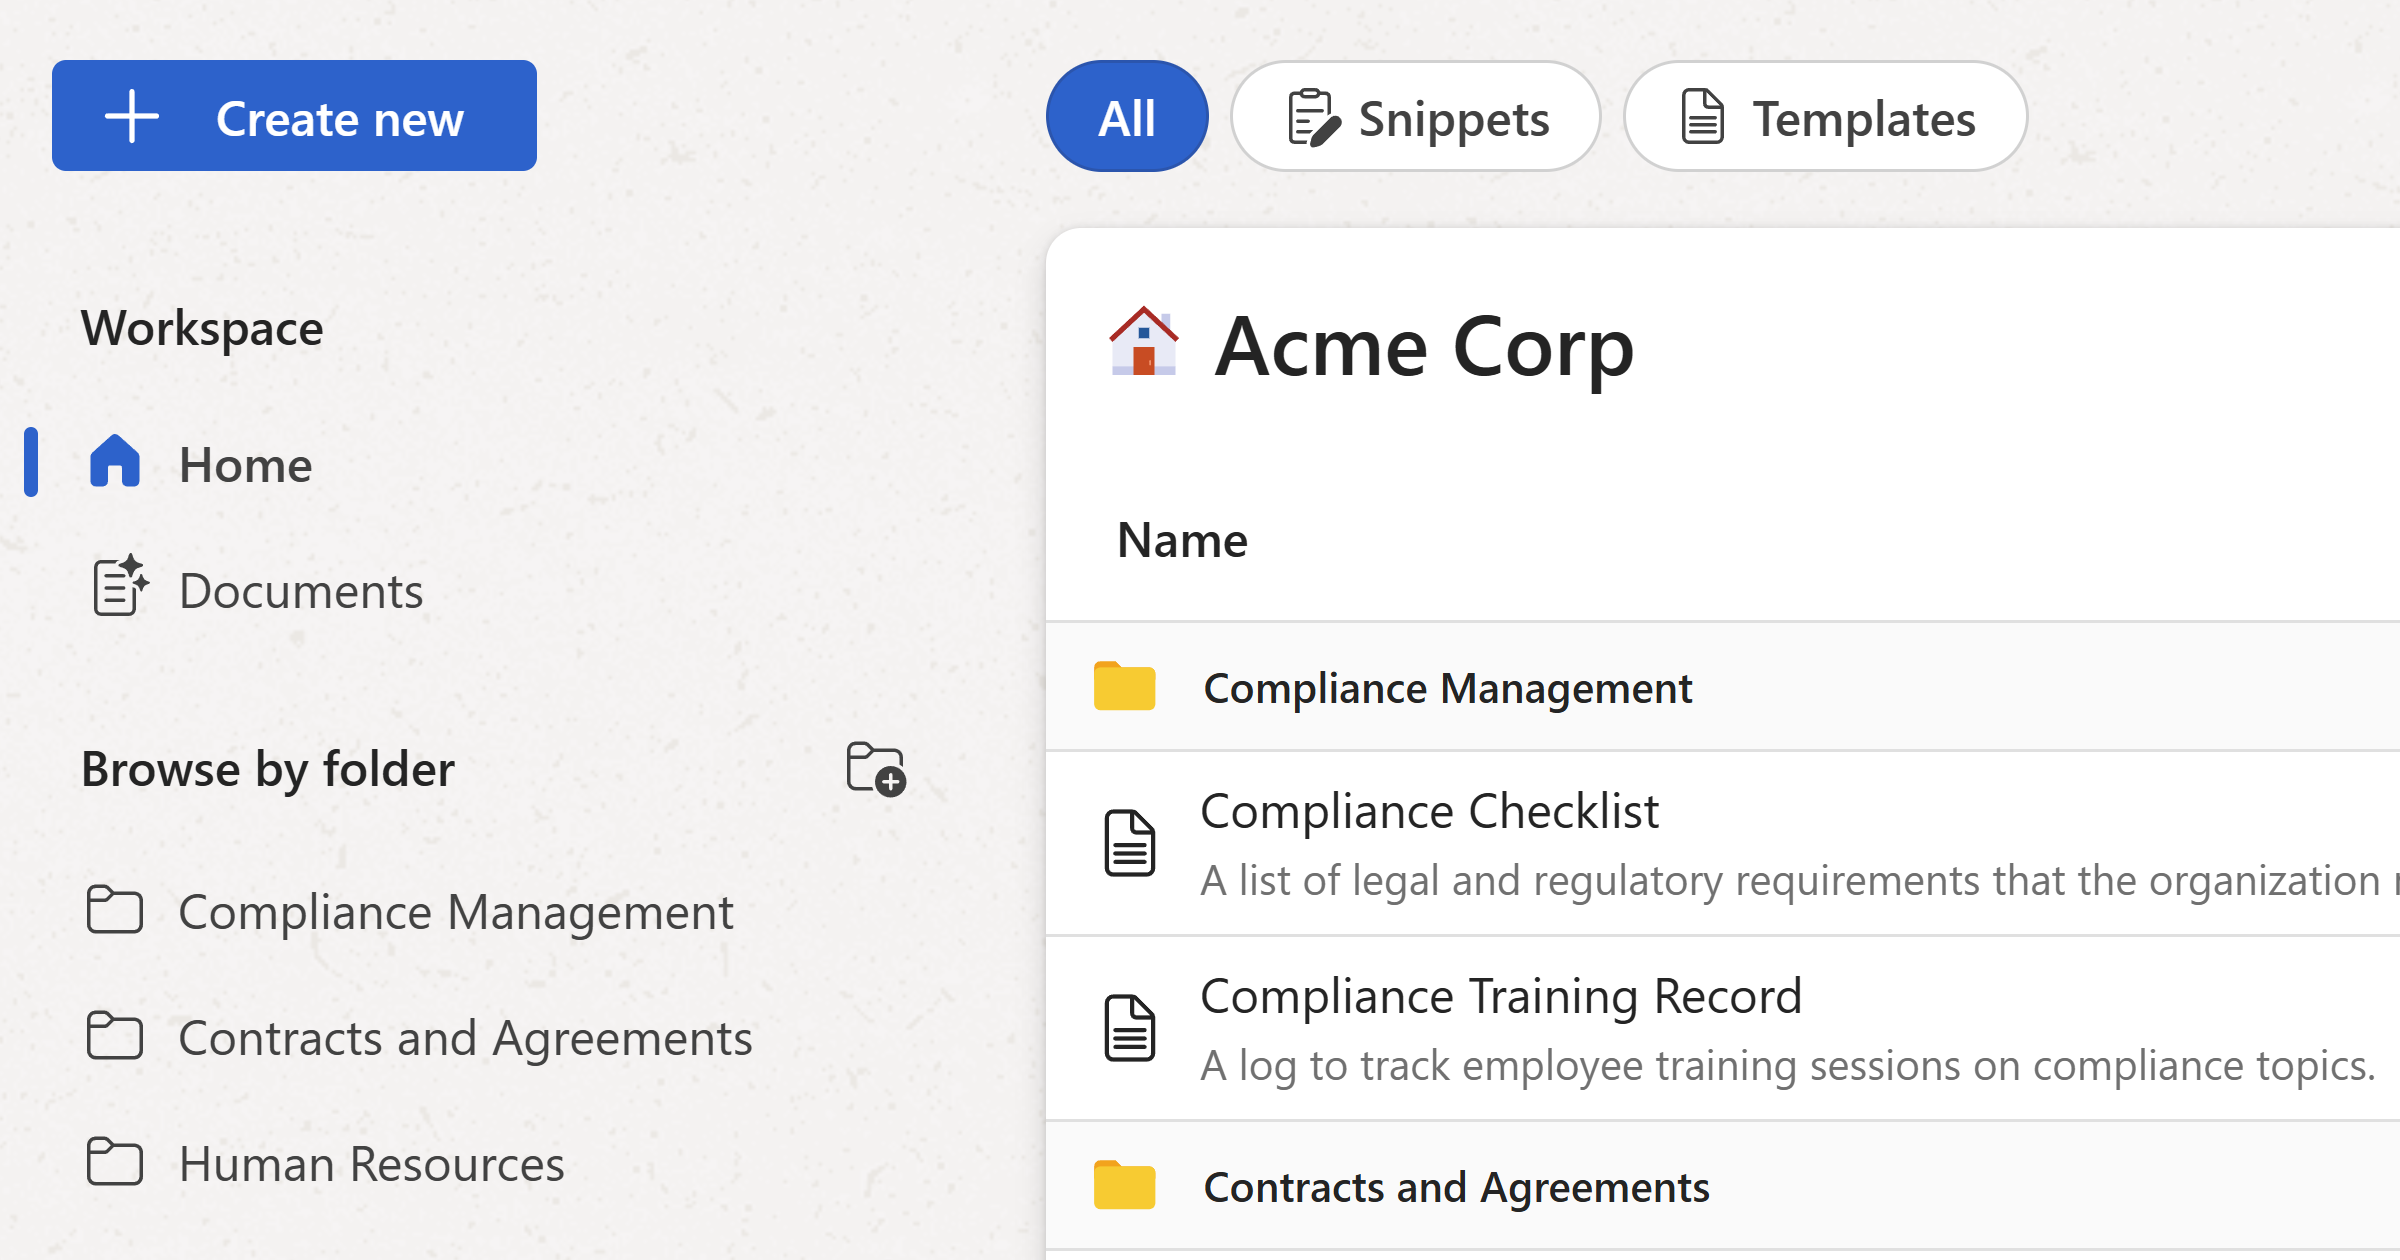This screenshot has width=2400, height=1260.
Task: Click the Create new button
Action: (x=294, y=116)
